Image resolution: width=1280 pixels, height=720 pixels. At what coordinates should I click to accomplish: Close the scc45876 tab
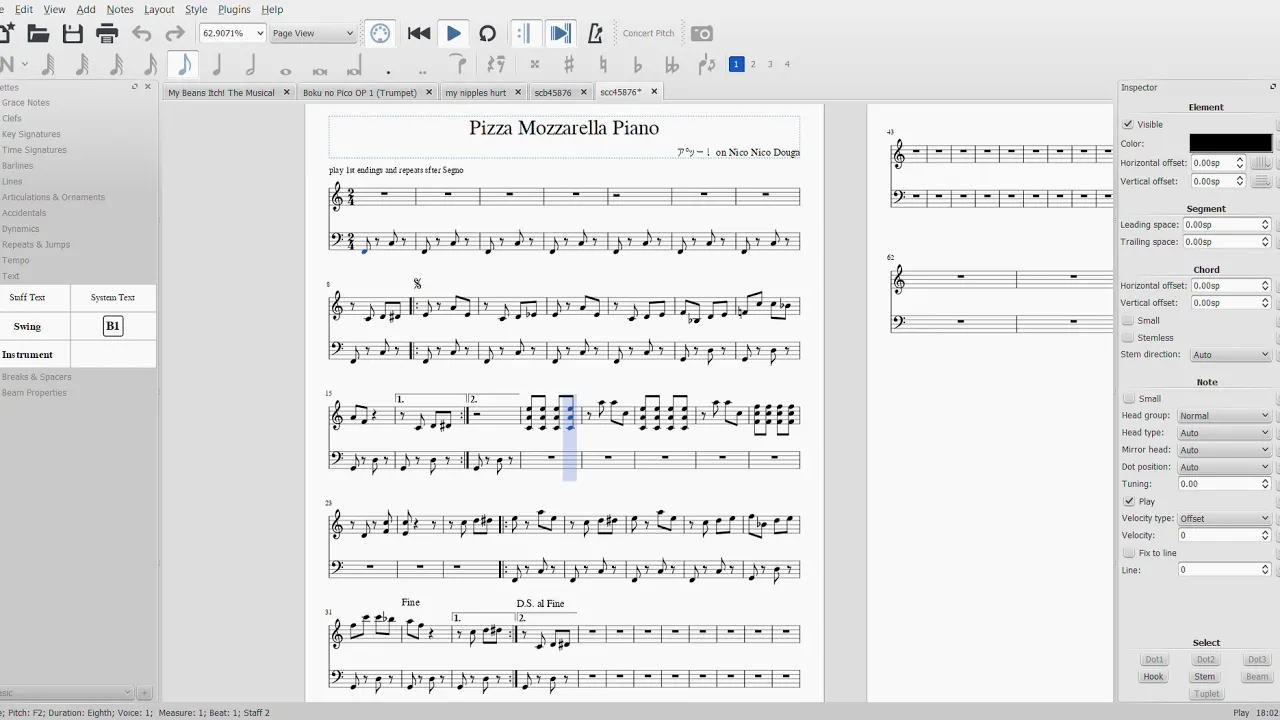[x=654, y=91]
